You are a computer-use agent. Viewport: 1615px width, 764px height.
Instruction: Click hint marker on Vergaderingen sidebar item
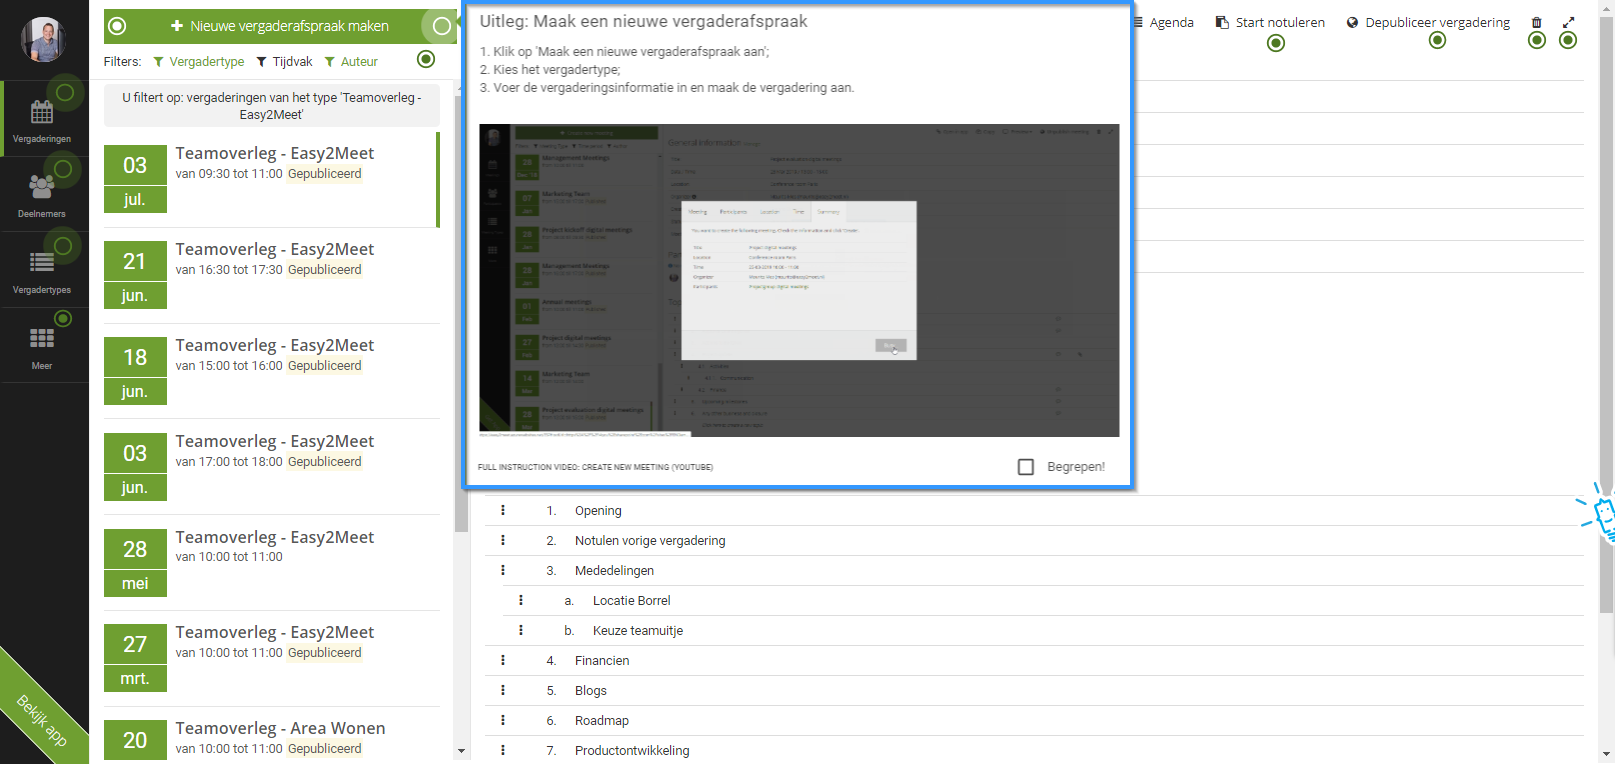click(x=65, y=93)
